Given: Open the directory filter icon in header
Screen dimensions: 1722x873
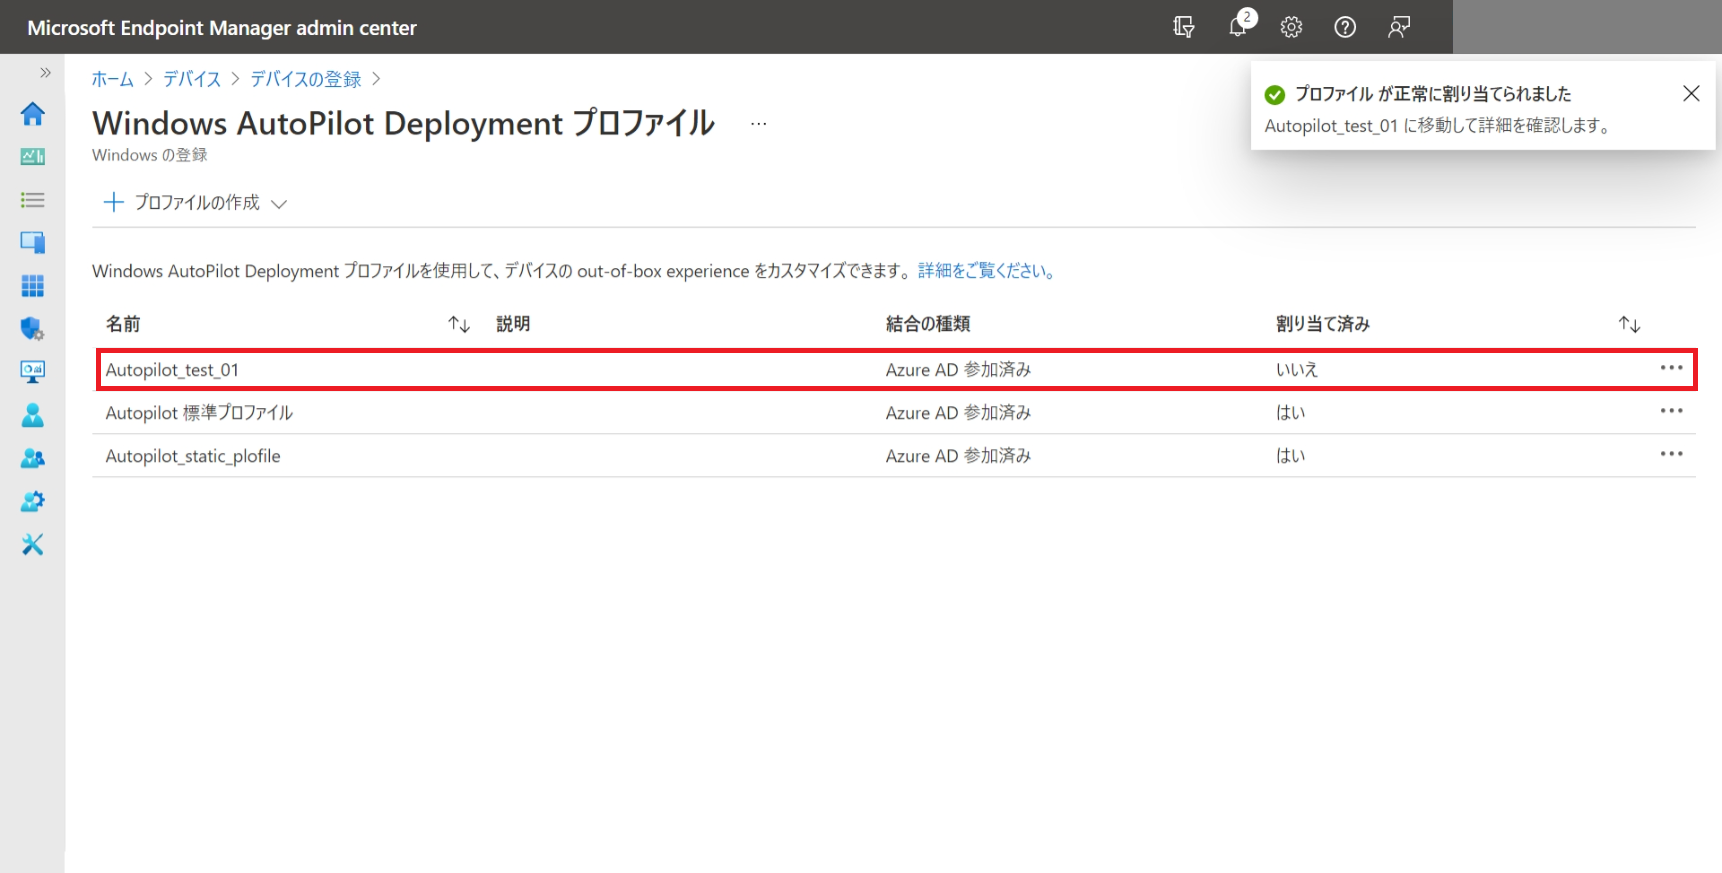Looking at the screenshot, I should coord(1184,27).
